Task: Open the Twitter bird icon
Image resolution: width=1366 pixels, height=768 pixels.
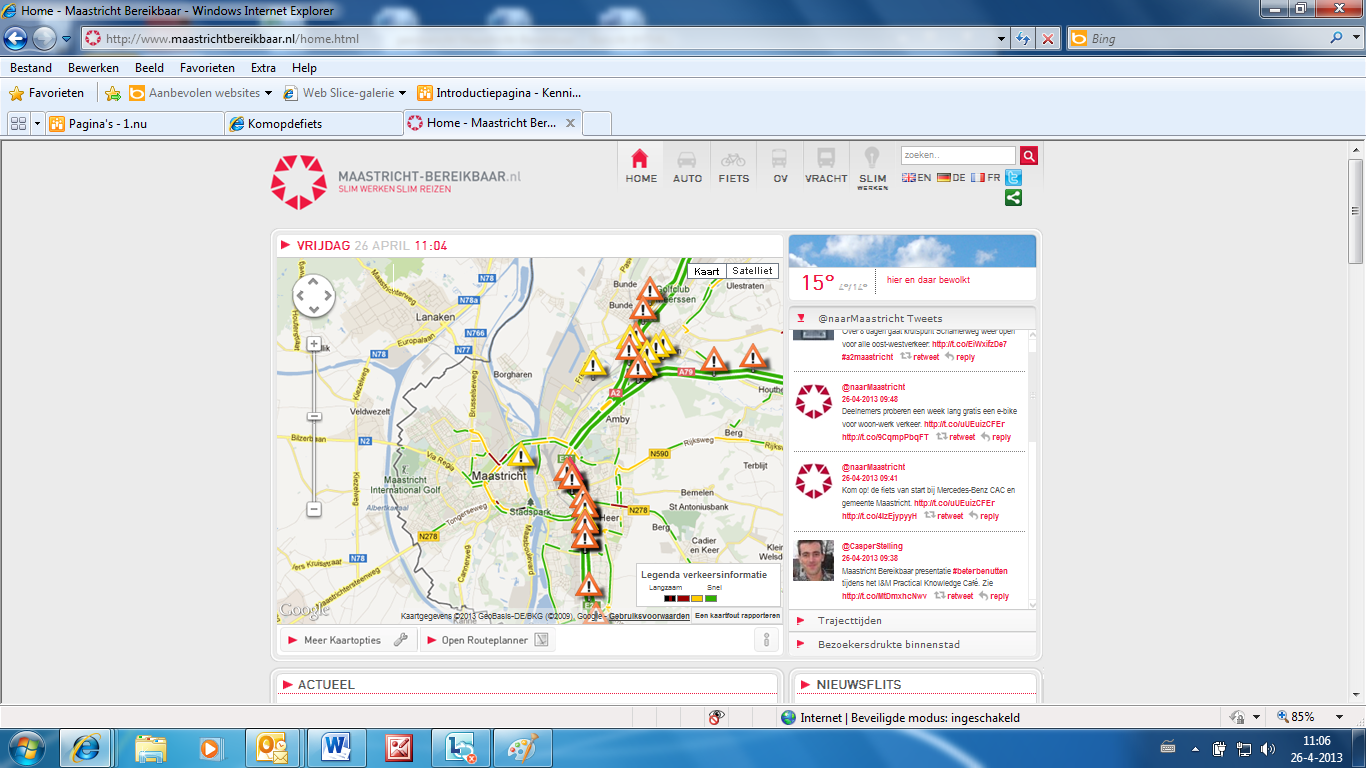Action: pyautogui.click(x=1013, y=178)
